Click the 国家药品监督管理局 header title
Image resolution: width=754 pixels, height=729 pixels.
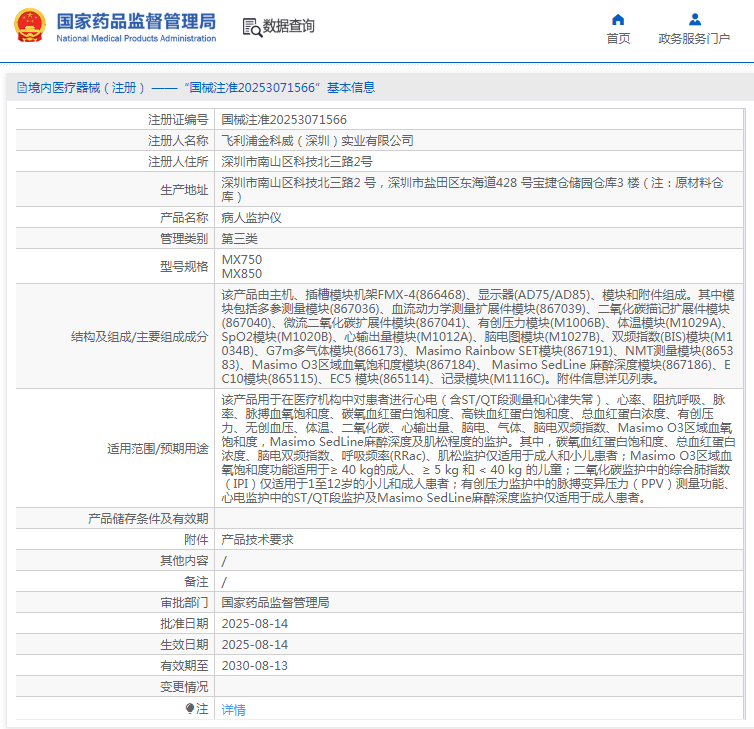click(x=136, y=22)
